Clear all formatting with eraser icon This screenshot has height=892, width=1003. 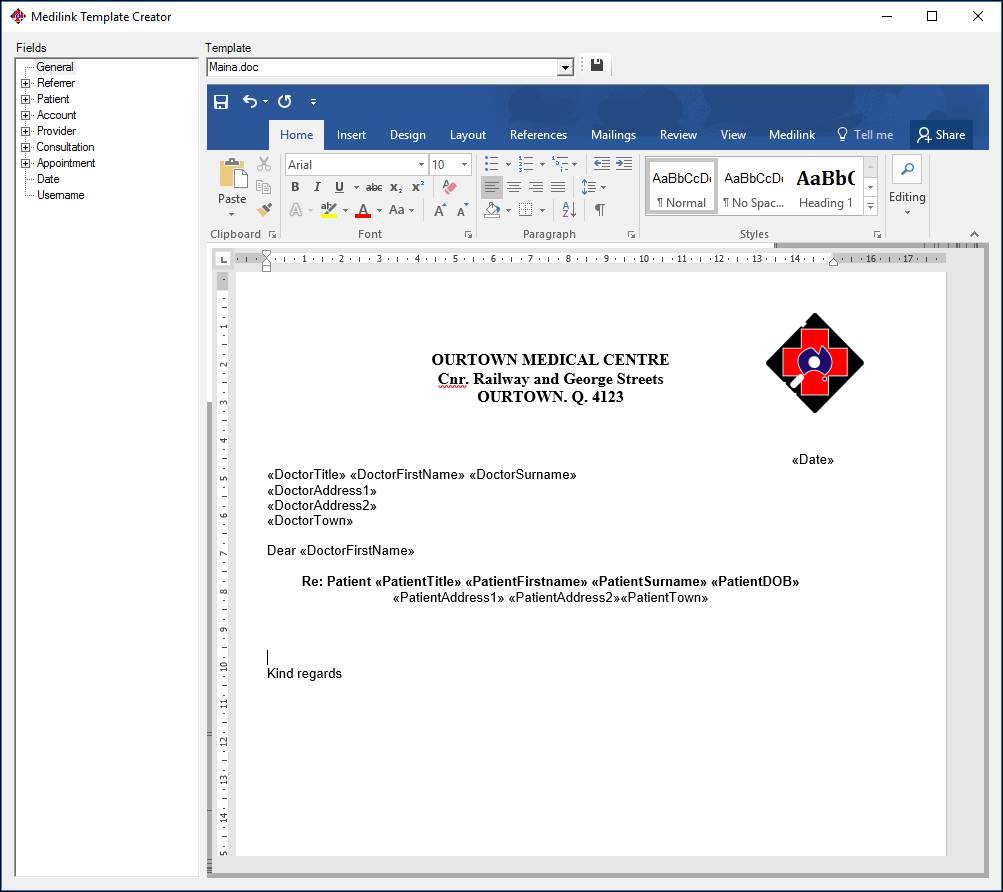point(449,187)
